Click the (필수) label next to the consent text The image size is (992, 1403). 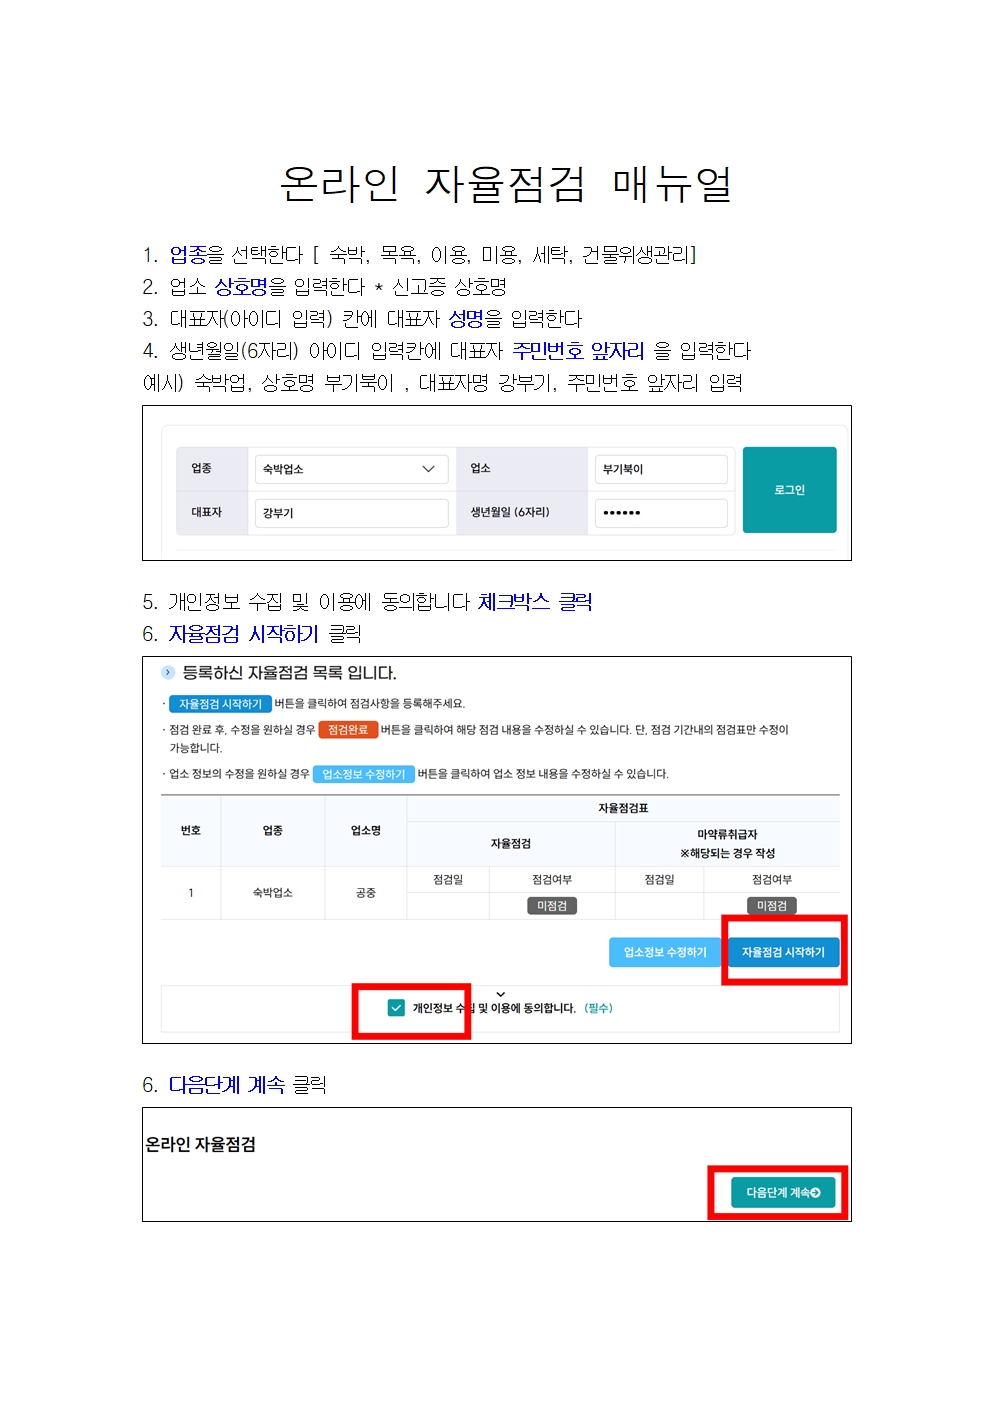599,1008
